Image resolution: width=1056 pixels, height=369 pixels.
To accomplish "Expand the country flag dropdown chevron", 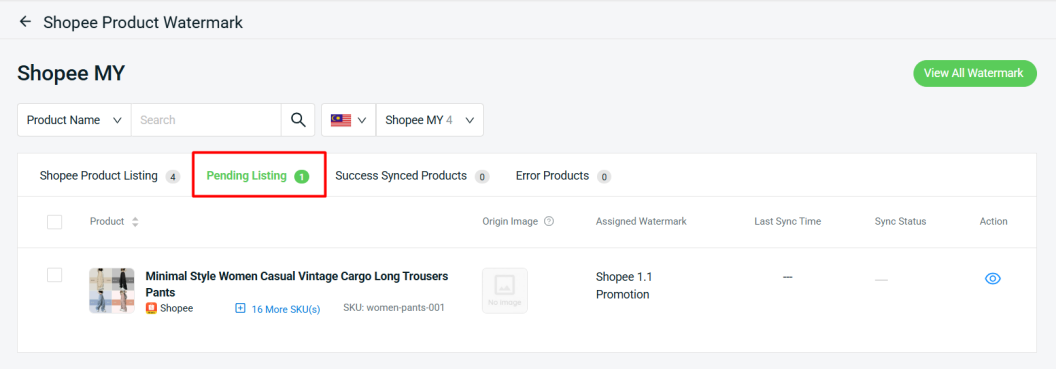I will coord(362,120).
